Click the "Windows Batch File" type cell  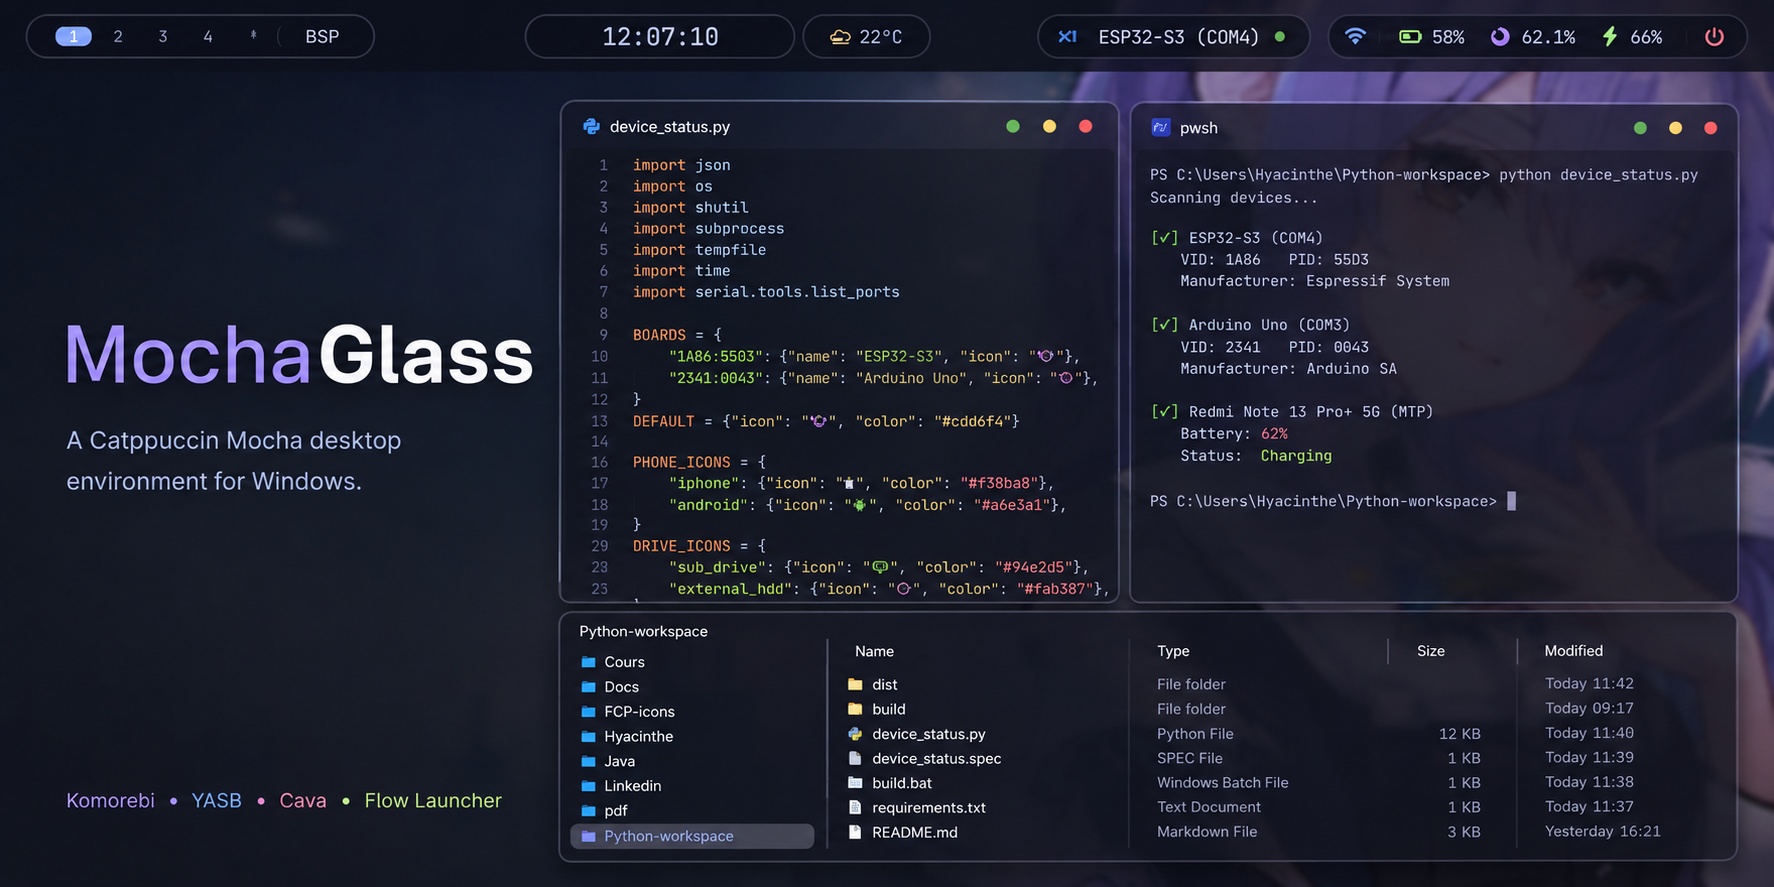[x=1222, y=783]
